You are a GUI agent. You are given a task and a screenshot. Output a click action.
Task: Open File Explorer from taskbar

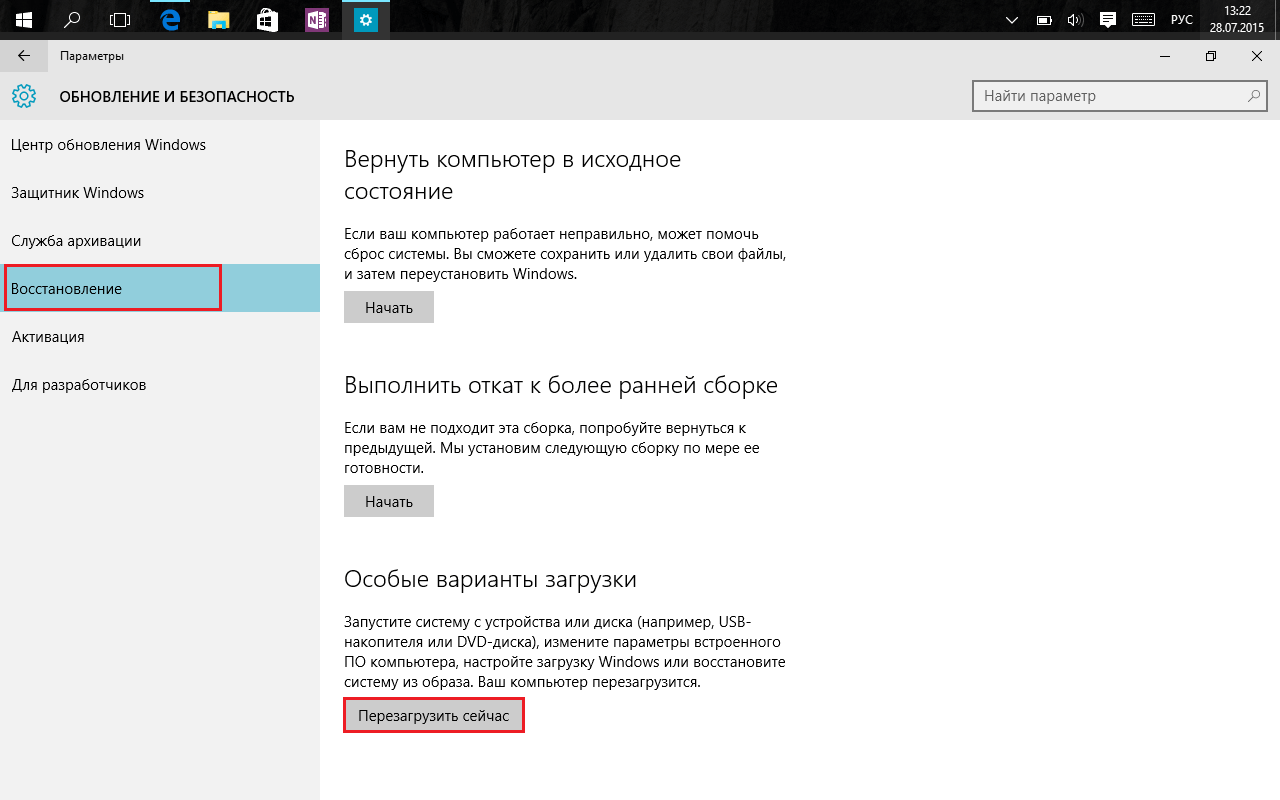click(218, 19)
